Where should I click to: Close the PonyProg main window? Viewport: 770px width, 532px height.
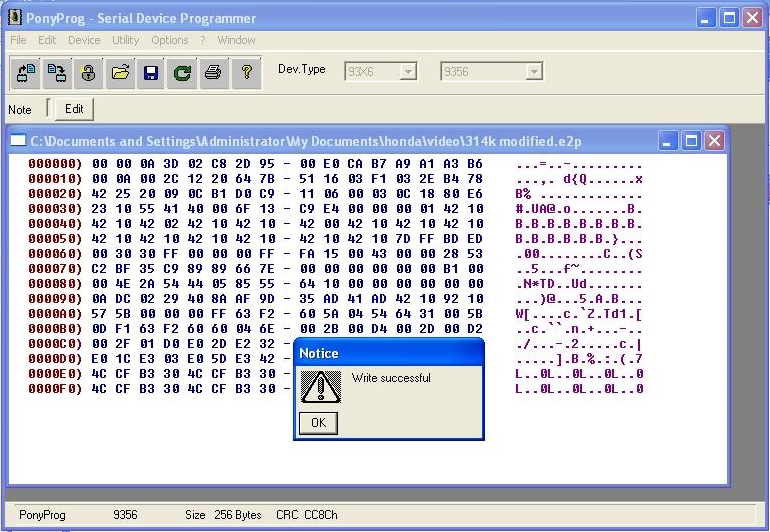coord(752,18)
